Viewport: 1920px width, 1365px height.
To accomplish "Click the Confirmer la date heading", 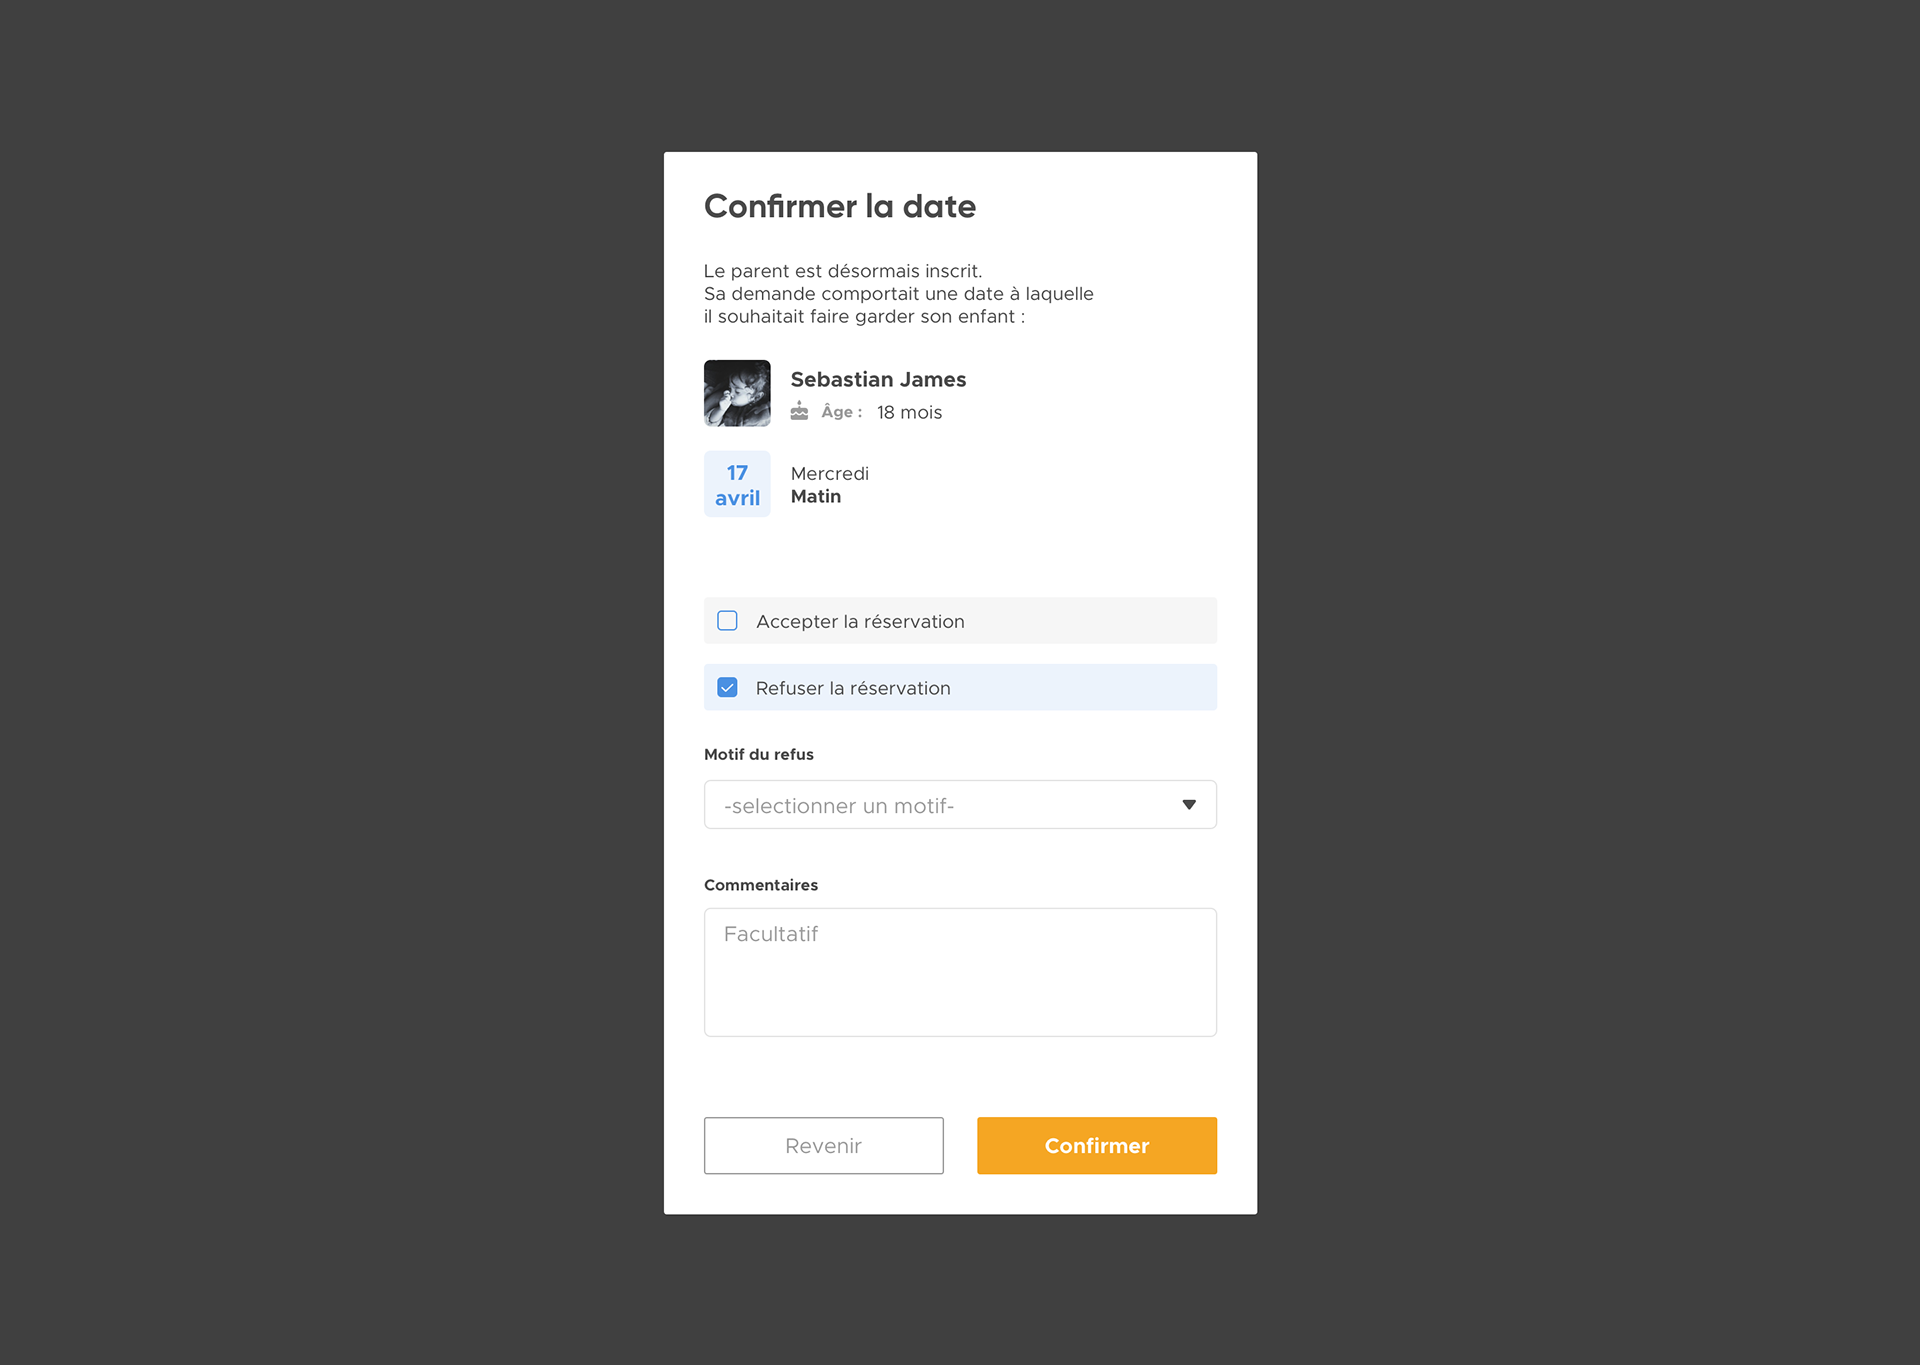I will pyautogui.click(x=840, y=206).
